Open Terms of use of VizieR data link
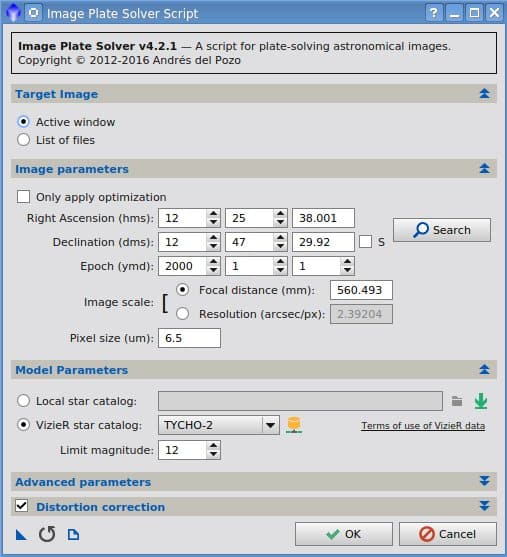Image resolution: width=507 pixels, height=557 pixels. (423, 426)
